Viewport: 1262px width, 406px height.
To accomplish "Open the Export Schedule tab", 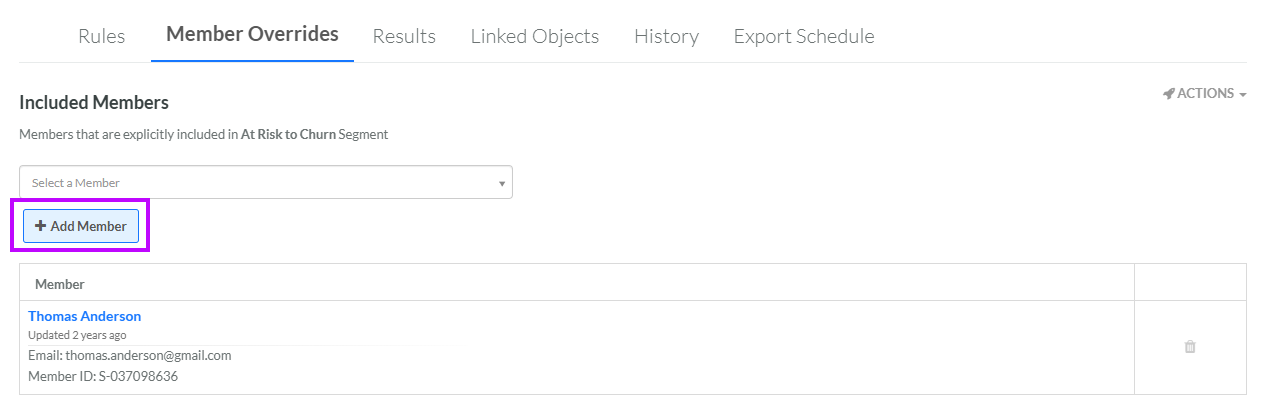I will point(803,36).
